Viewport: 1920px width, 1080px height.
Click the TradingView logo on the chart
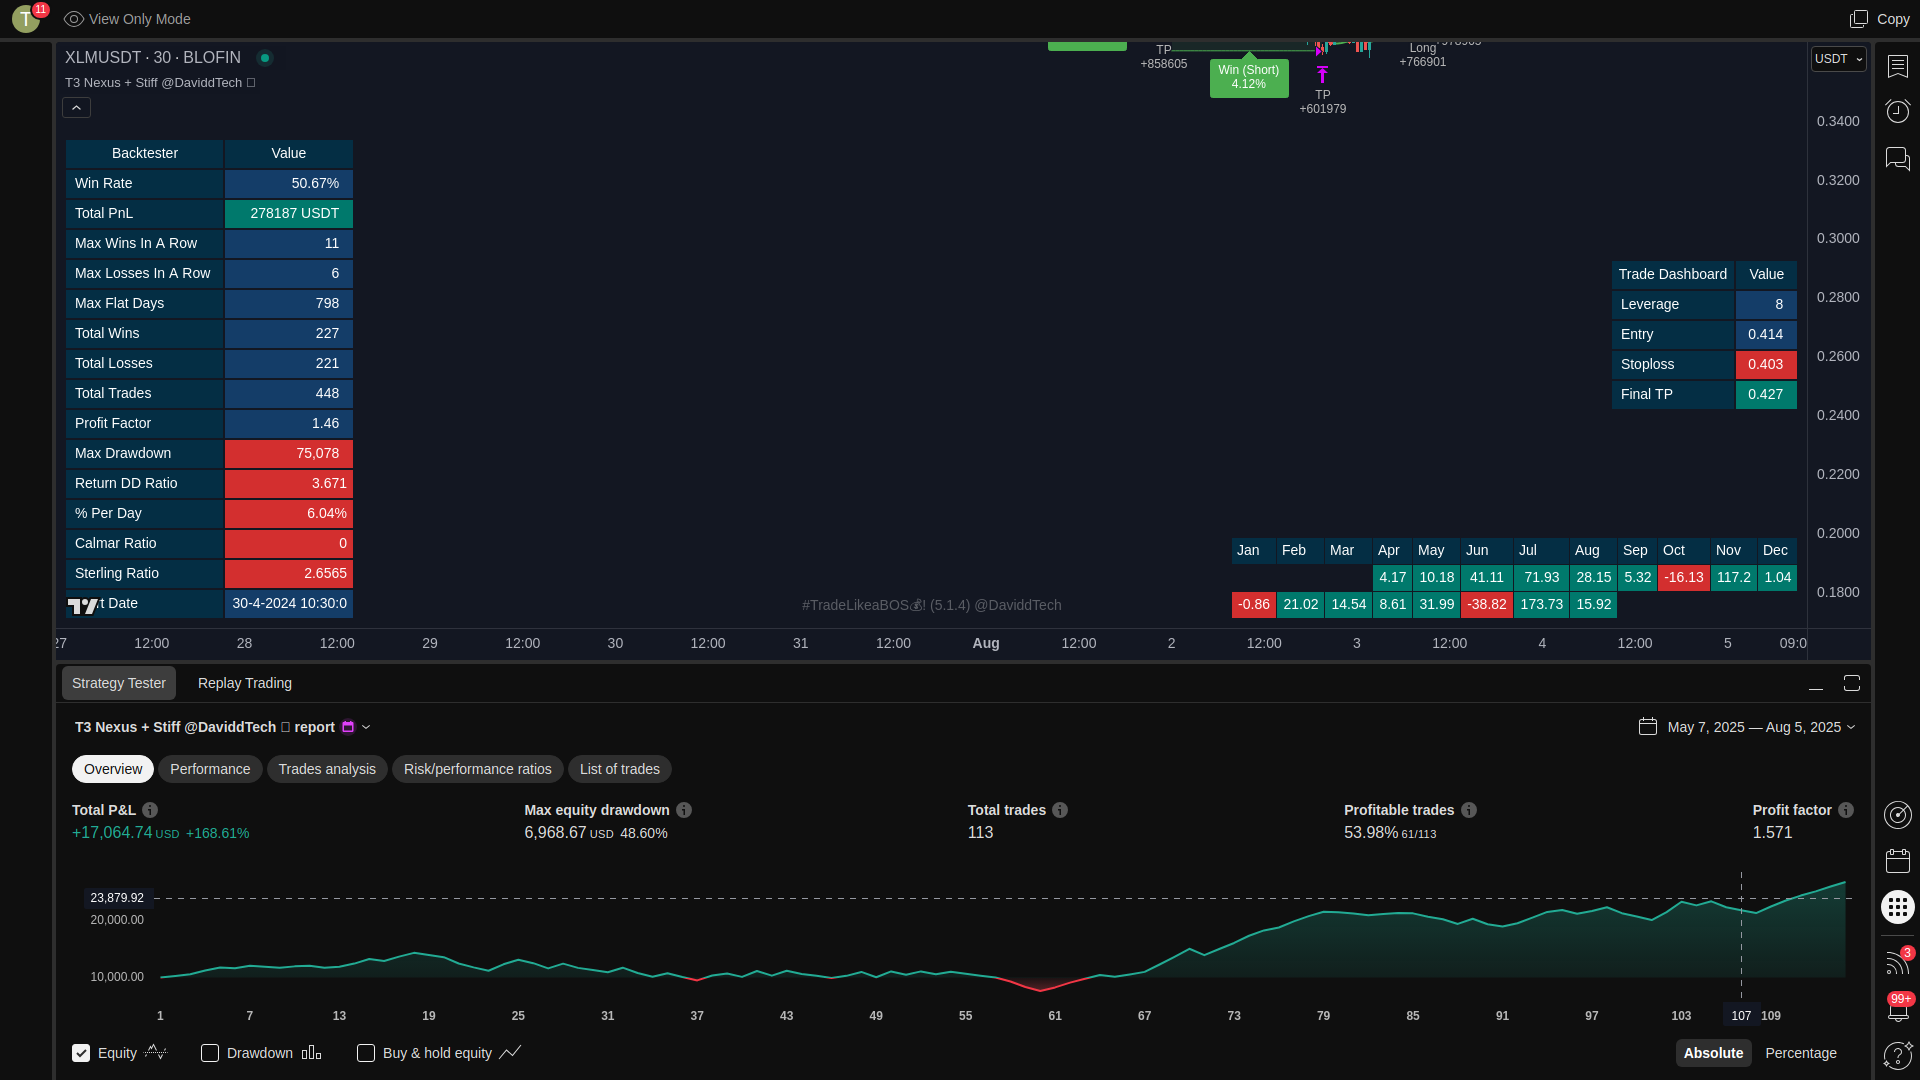point(83,605)
